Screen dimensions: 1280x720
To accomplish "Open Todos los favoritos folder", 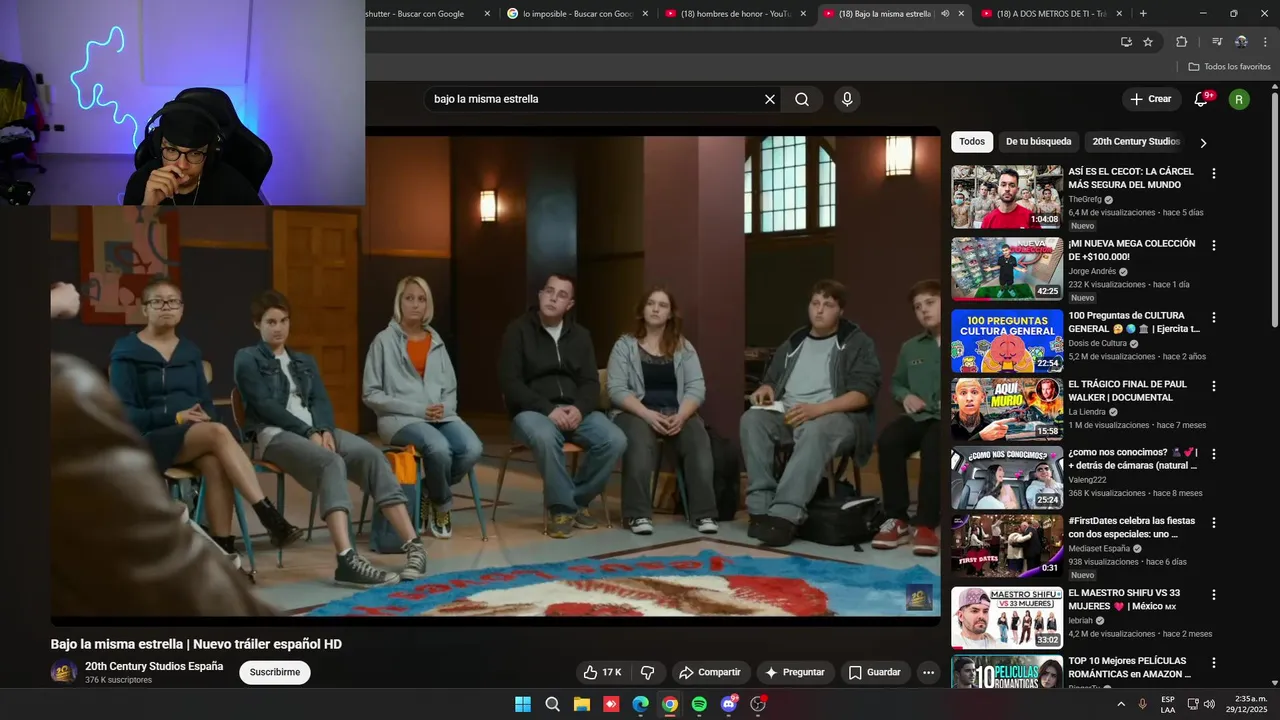I will coord(1230,67).
